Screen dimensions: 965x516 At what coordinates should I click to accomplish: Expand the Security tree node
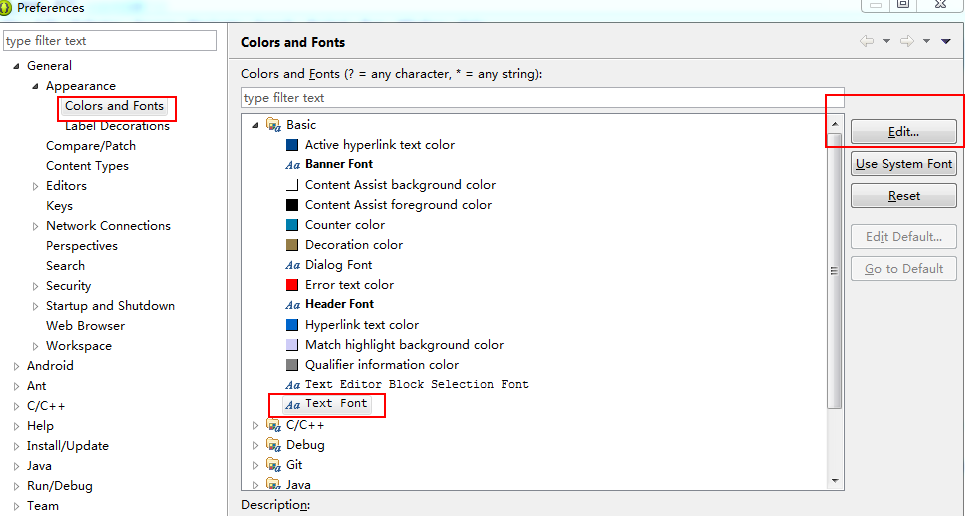click(36, 286)
